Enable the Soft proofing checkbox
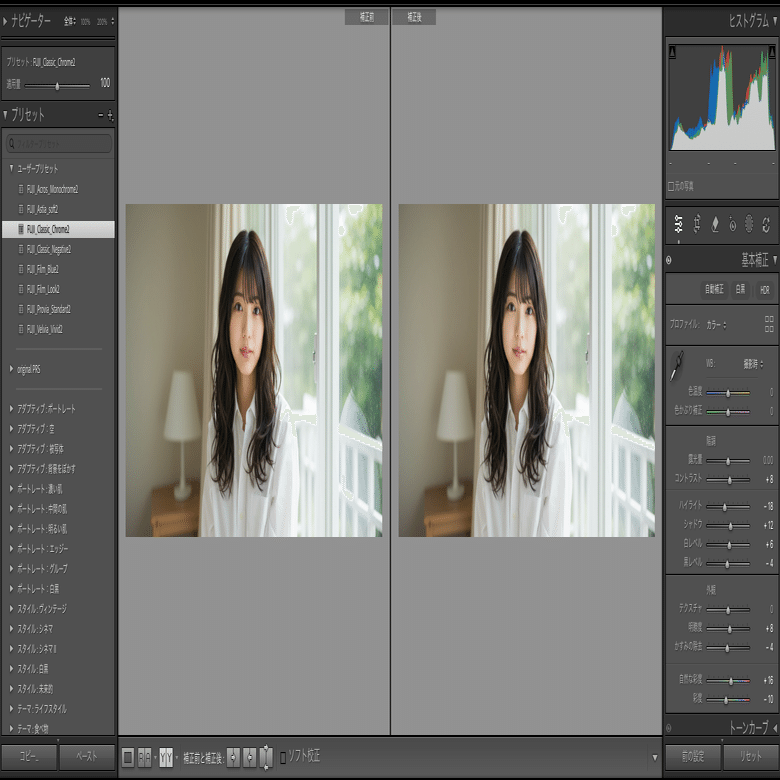The image size is (780, 780). click(283, 758)
